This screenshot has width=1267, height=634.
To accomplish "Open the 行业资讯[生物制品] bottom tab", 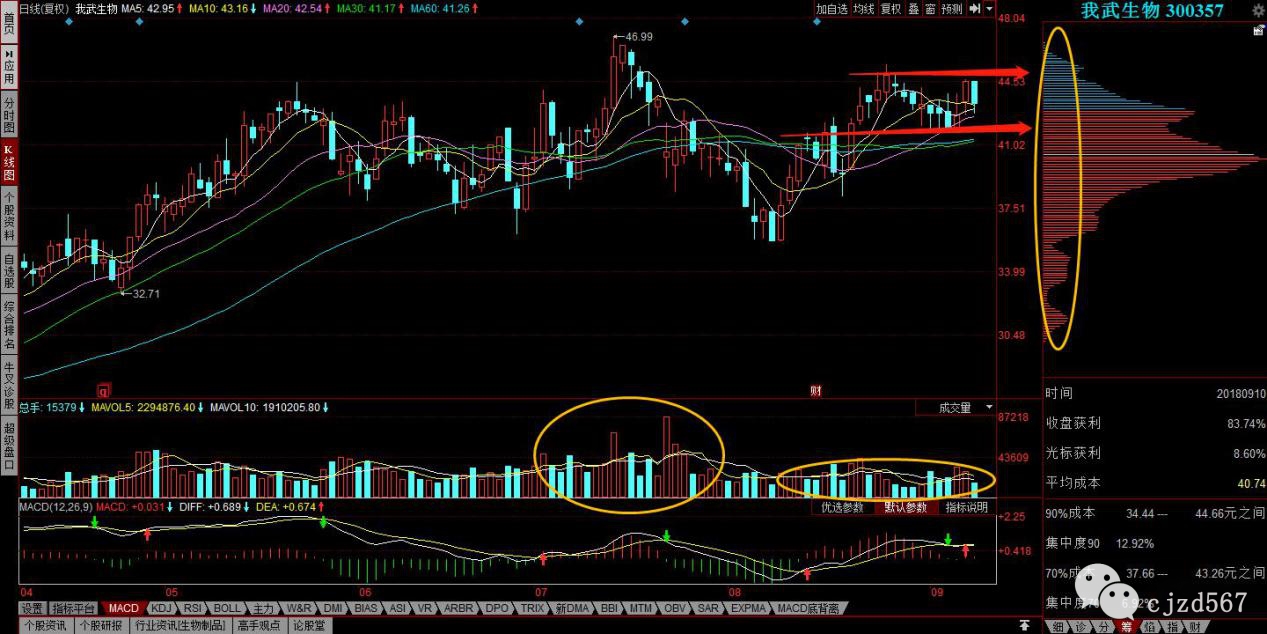I will point(181,626).
